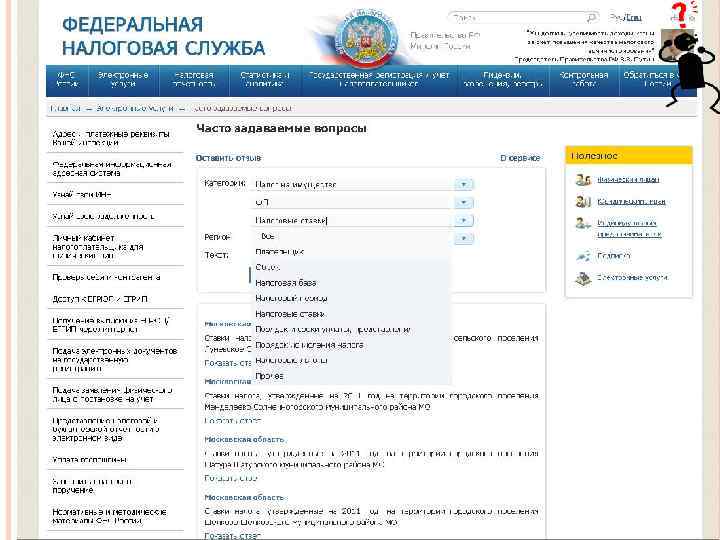Open Представление отчетности в электронном виде
The width and height of the screenshot is (720, 540).
115,429
